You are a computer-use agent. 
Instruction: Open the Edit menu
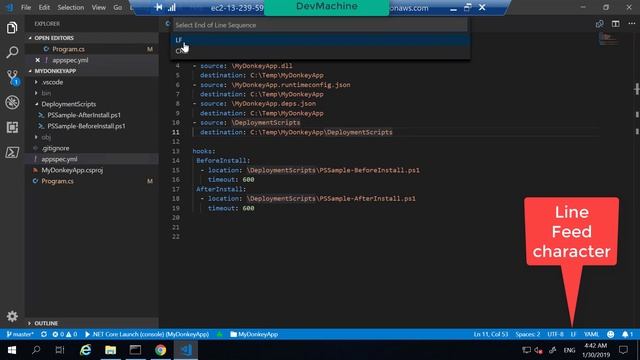pyautogui.click(x=44, y=7)
